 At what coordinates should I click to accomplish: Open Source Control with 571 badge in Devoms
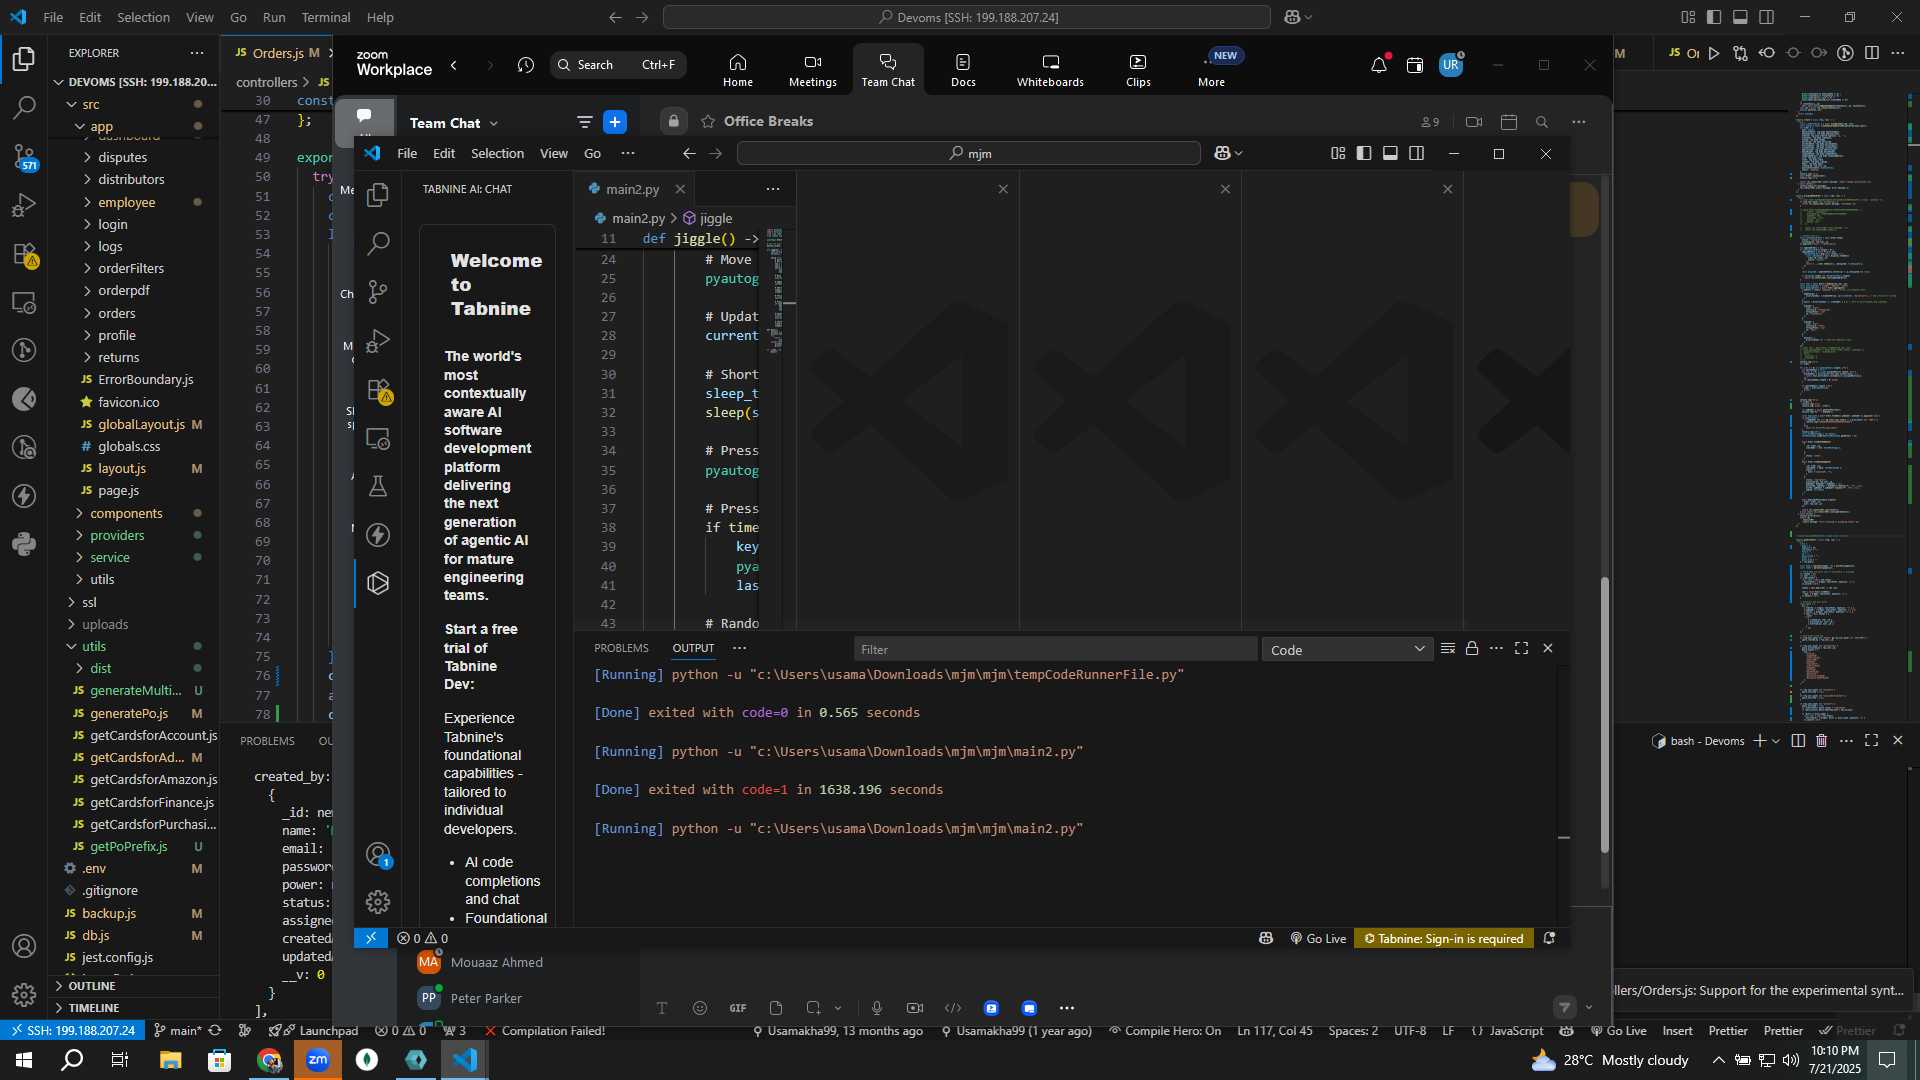(x=24, y=157)
